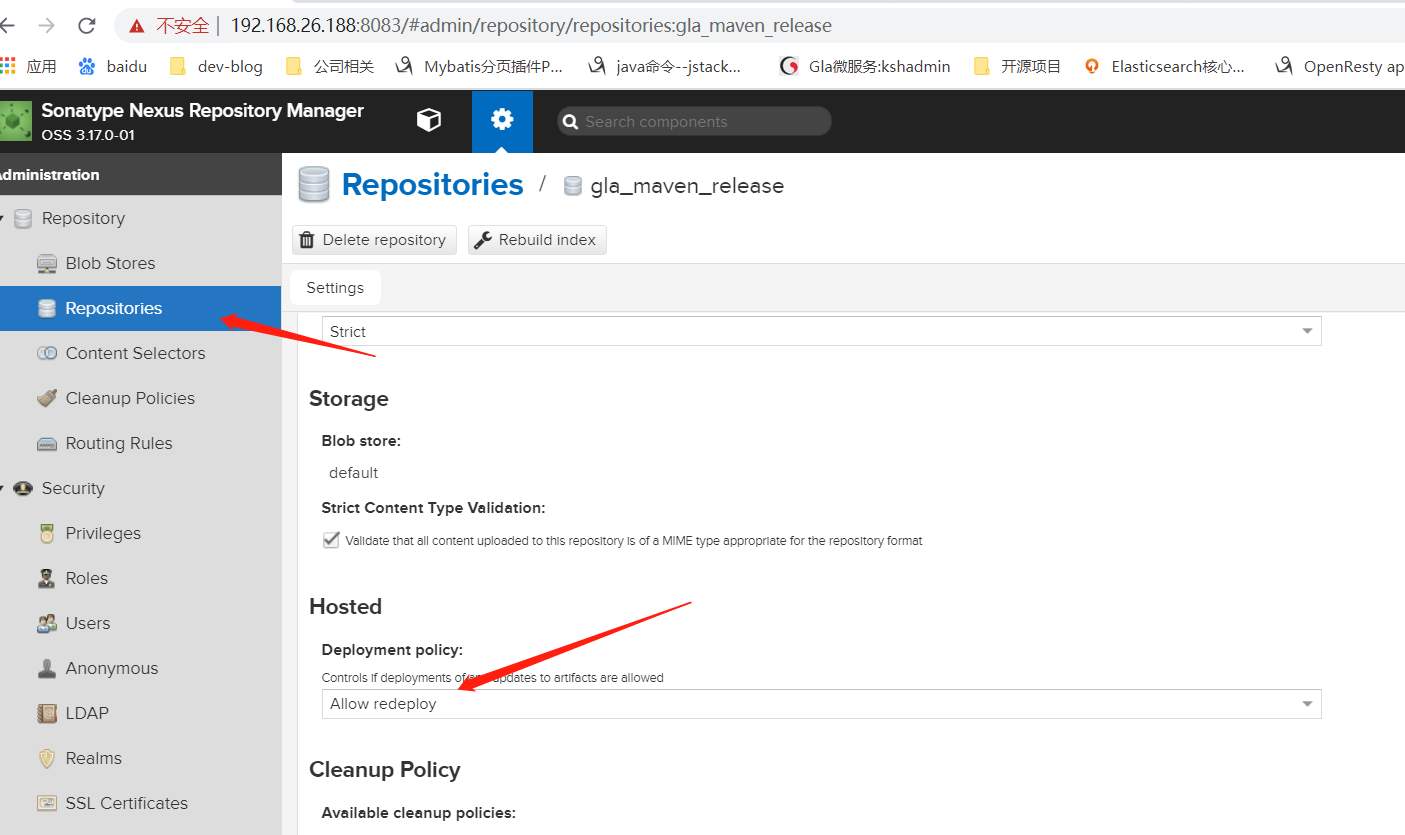The height and width of the screenshot is (835, 1405).
Task: Click the wrench icon on Rebuild index
Action: tap(483, 240)
